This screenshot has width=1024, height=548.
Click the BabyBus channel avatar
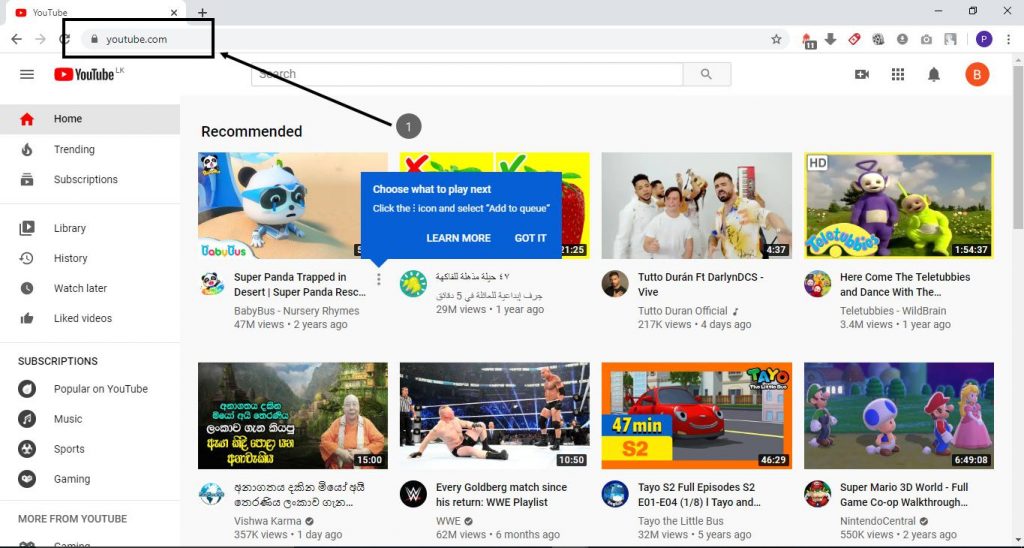(212, 284)
